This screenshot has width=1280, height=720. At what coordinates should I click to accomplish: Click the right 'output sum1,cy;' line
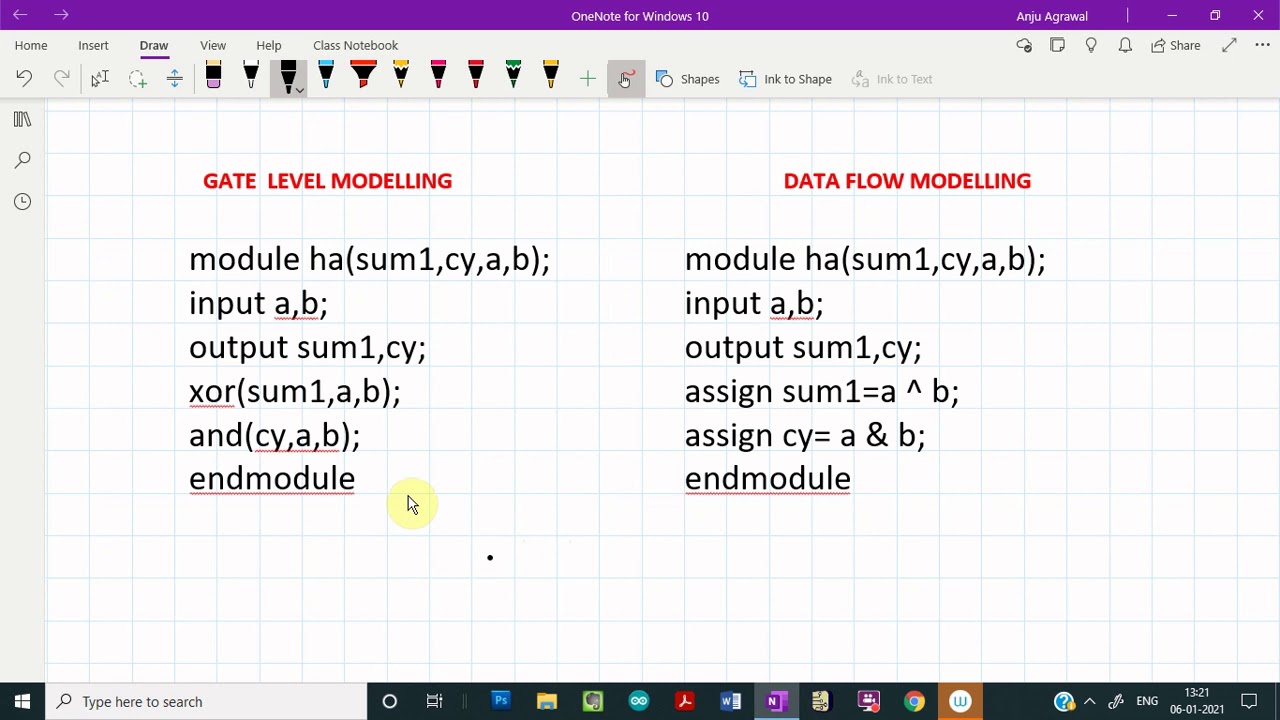(803, 347)
